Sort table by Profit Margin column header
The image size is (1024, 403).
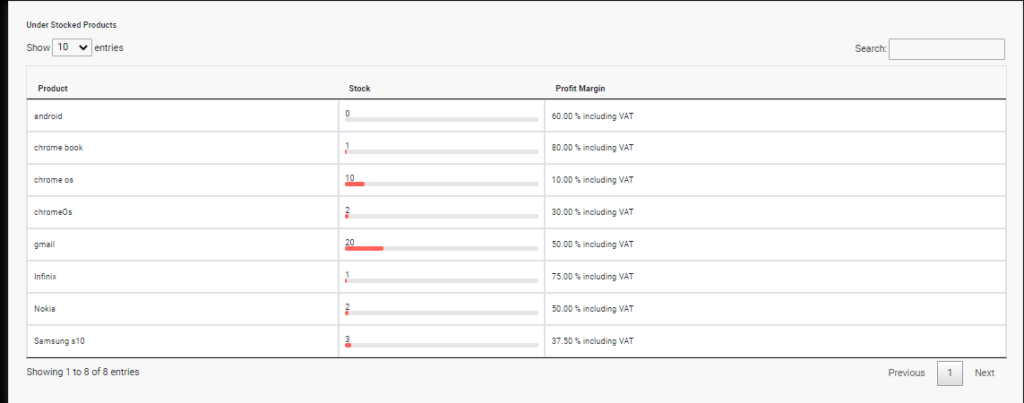580,88
